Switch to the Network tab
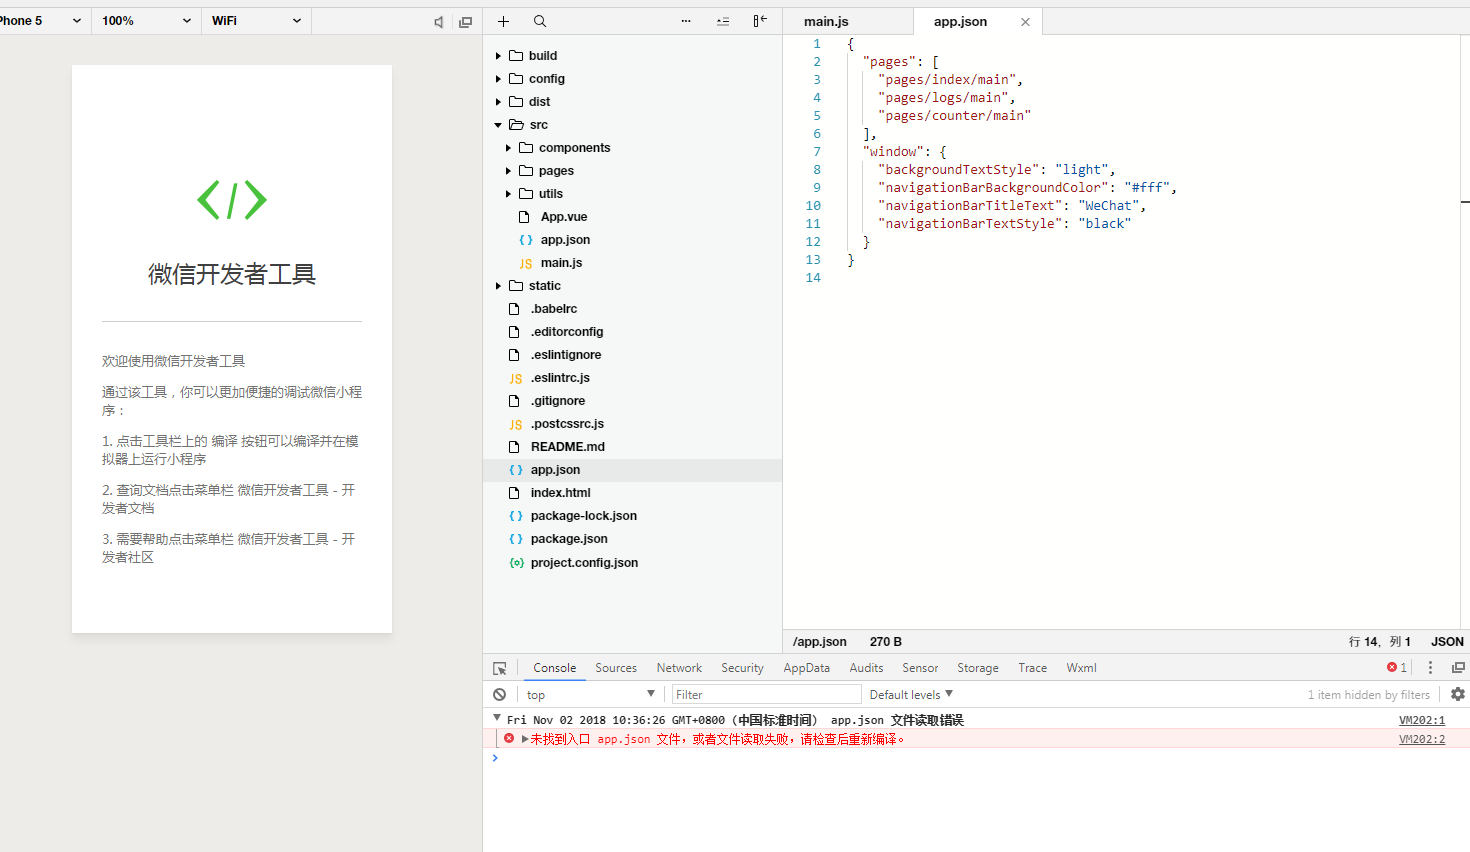Viewport: 1470px width, 852px height. tap(679, 668)
